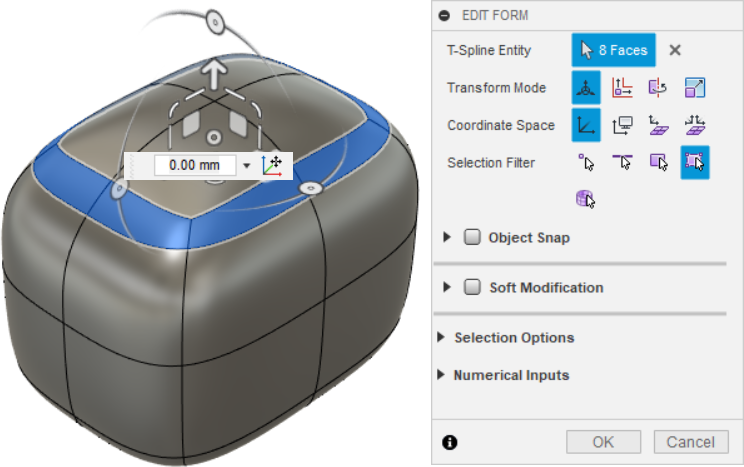The image size is (744, 467).
Task: Choose Selection Space coordinate icon
Action: (x=658, y=125)
